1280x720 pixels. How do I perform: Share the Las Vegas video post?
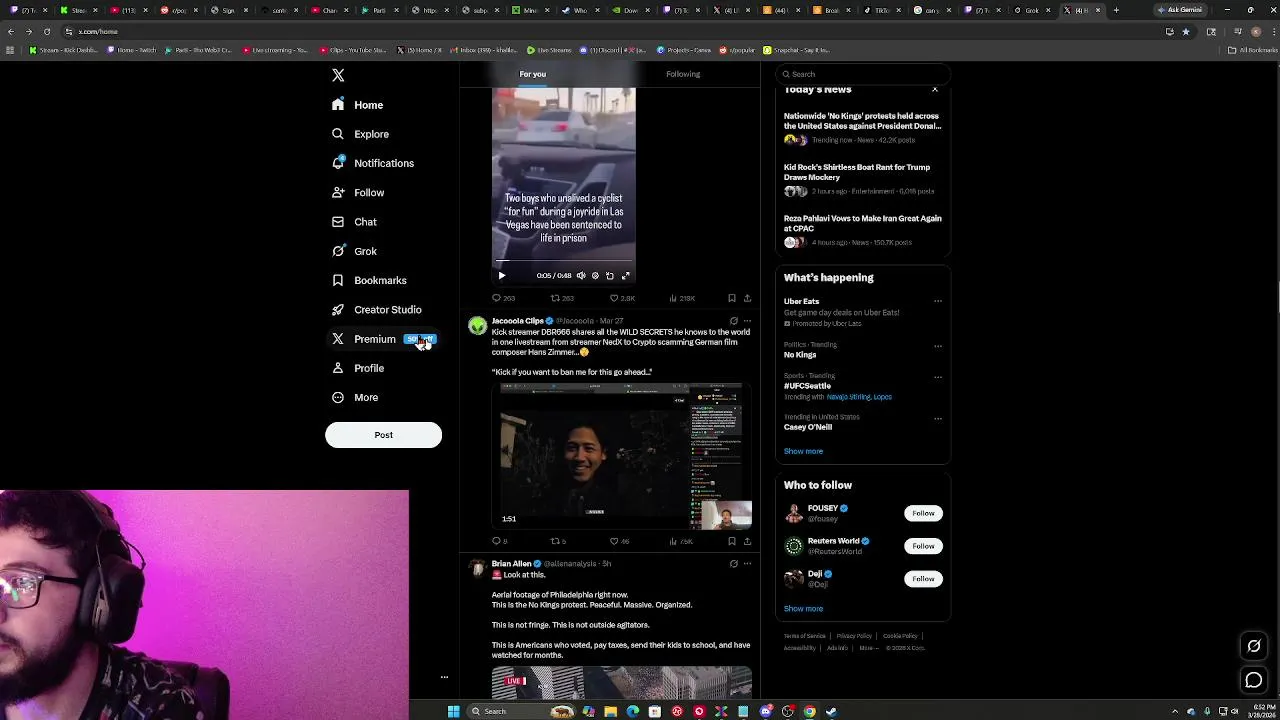[x=747, y=298]
